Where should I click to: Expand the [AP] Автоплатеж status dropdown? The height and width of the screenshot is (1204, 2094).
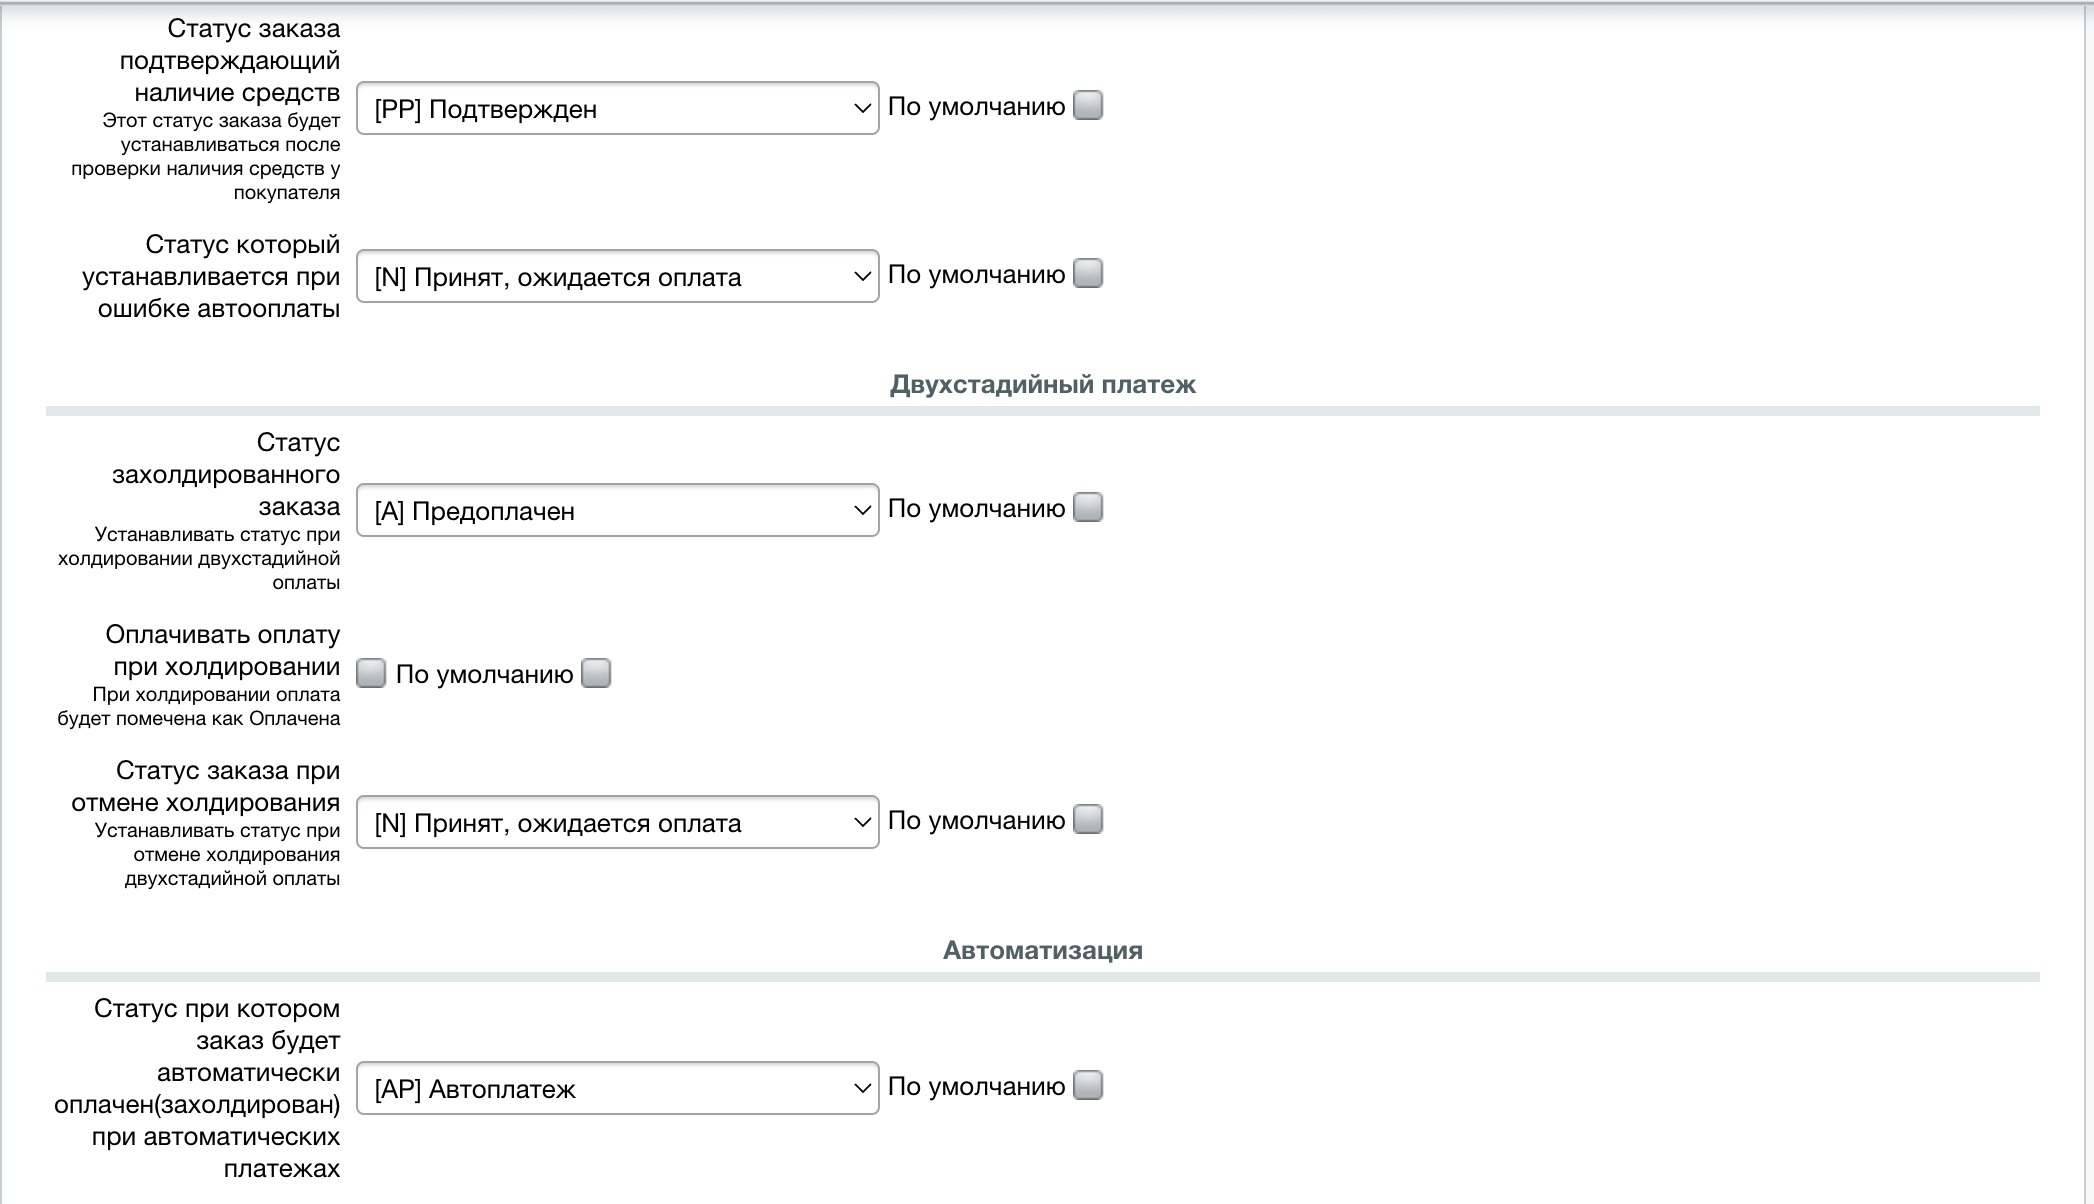pyautogui.click(x=617, y=1088)
